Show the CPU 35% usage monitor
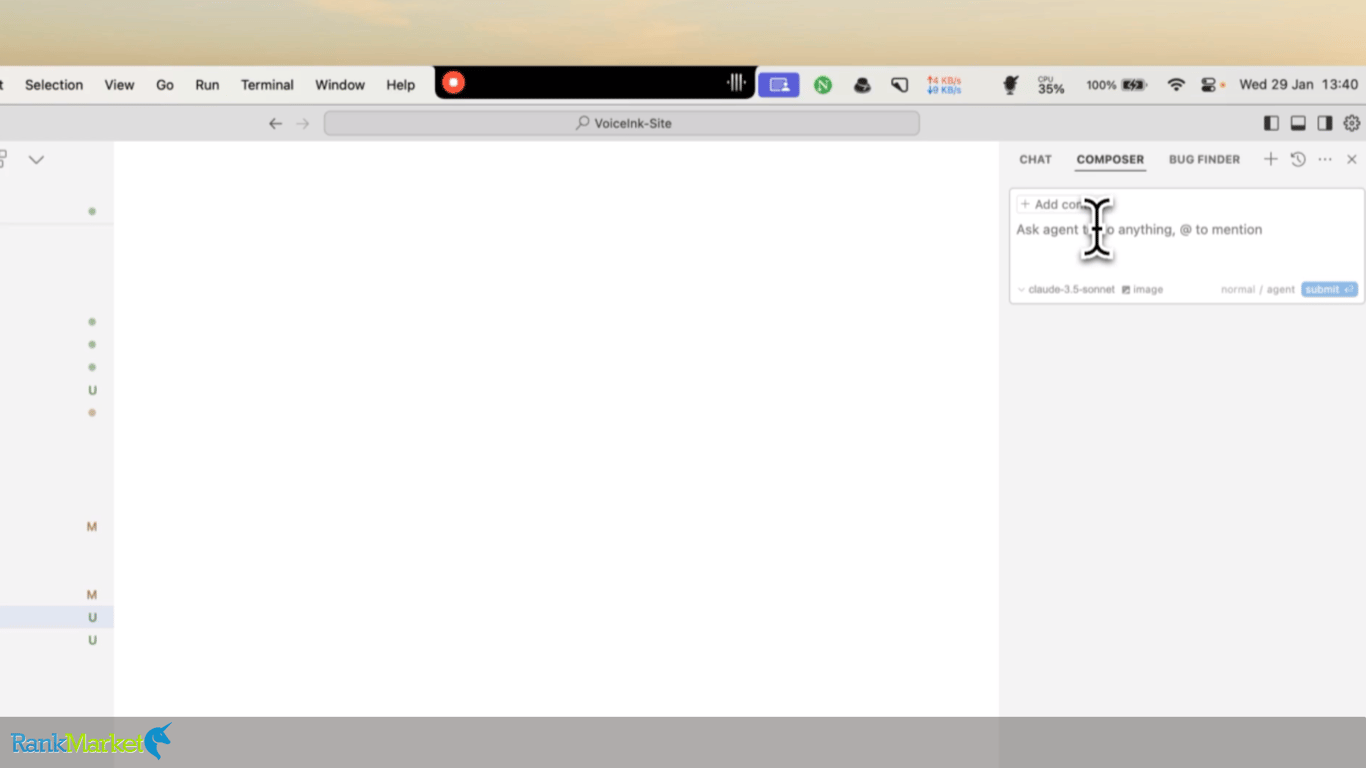This screenshot has height=768, width=1366. point(1051,85)
